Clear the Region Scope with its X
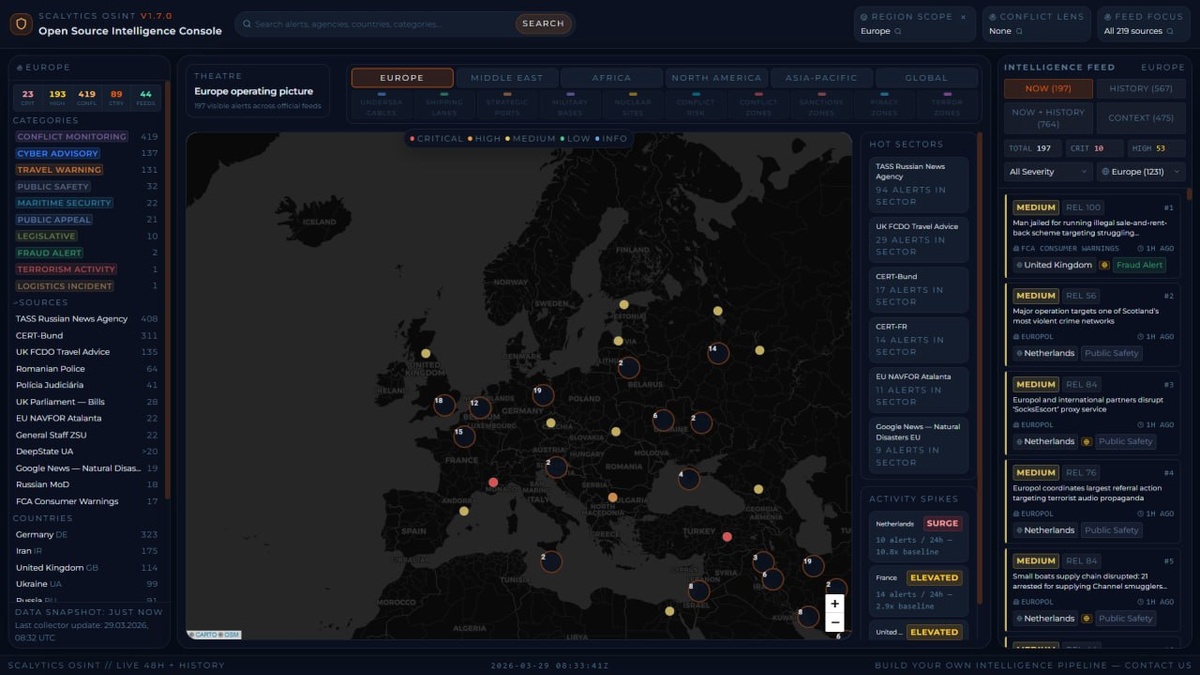Screen dimensions: 1200x675 963,16
